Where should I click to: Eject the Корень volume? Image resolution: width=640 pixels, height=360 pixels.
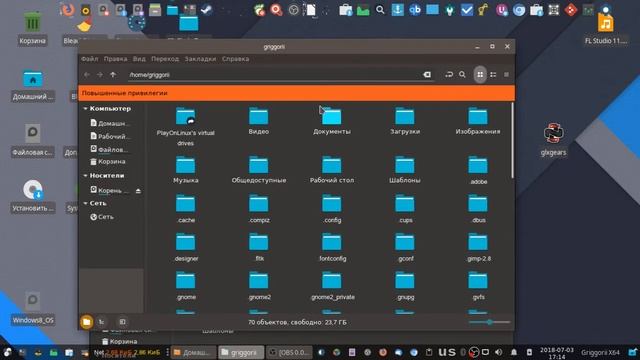[x=138, y=191]
